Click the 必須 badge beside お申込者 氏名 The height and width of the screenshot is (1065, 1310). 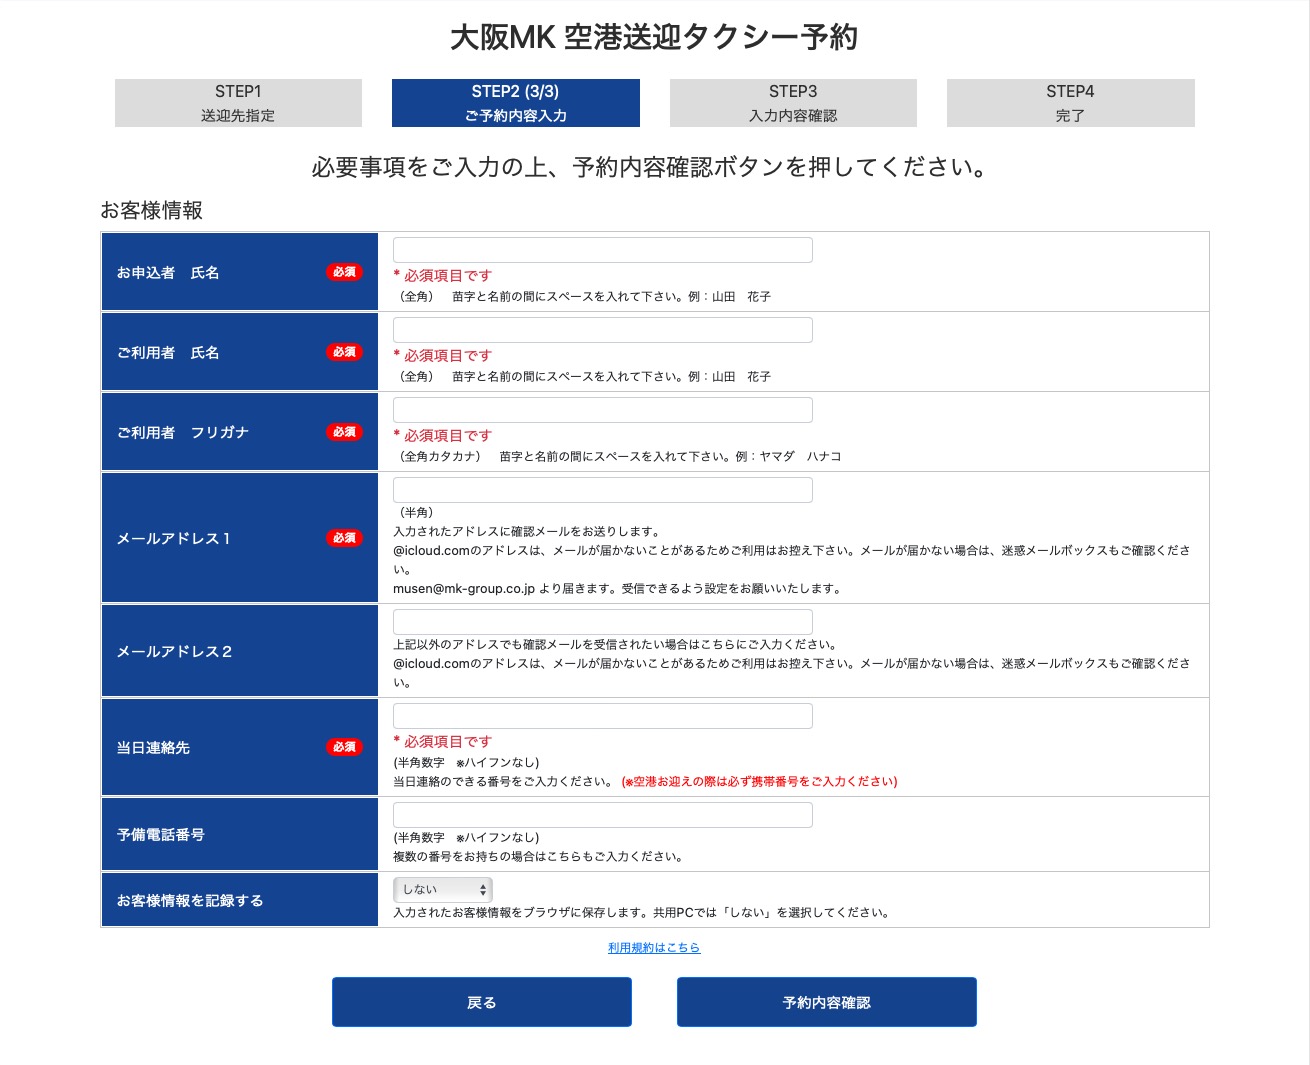point(344,272)
